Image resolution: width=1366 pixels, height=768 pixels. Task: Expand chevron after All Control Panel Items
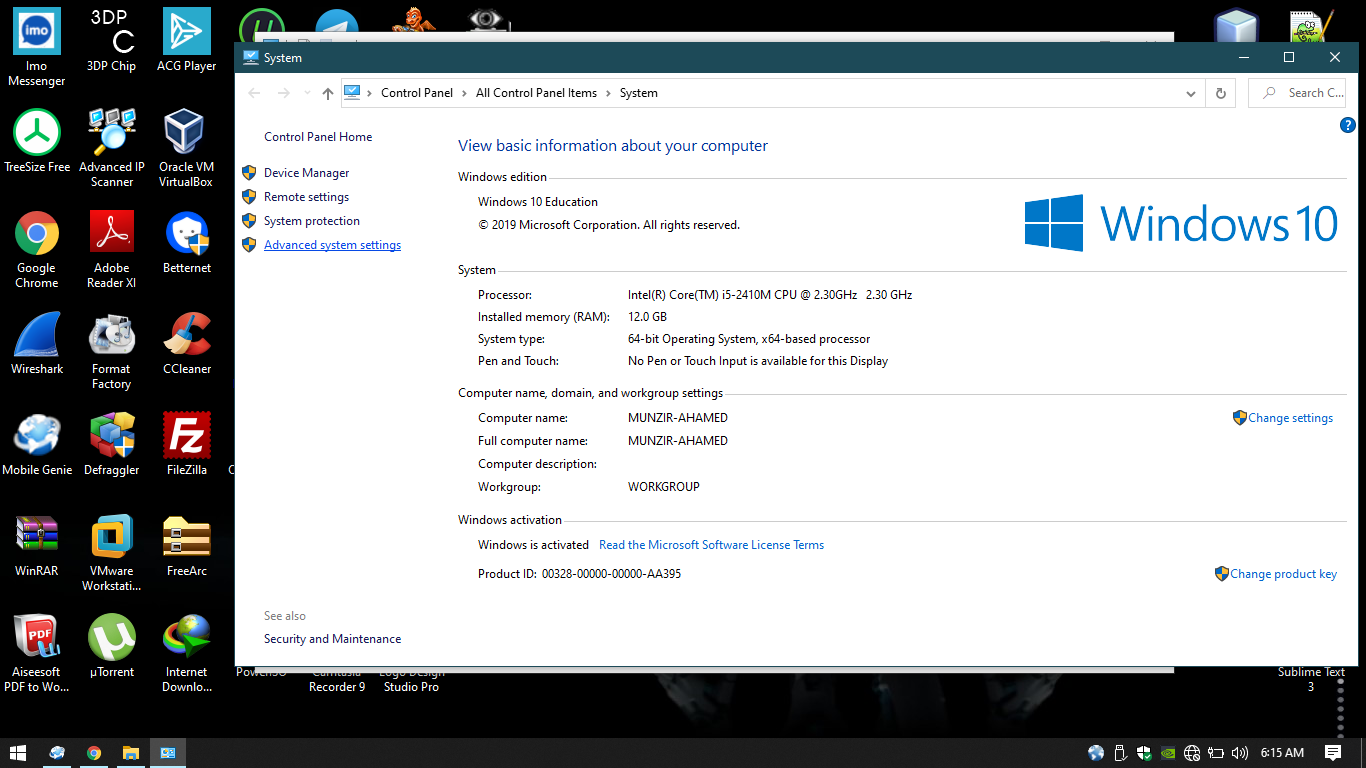point(608,93)
